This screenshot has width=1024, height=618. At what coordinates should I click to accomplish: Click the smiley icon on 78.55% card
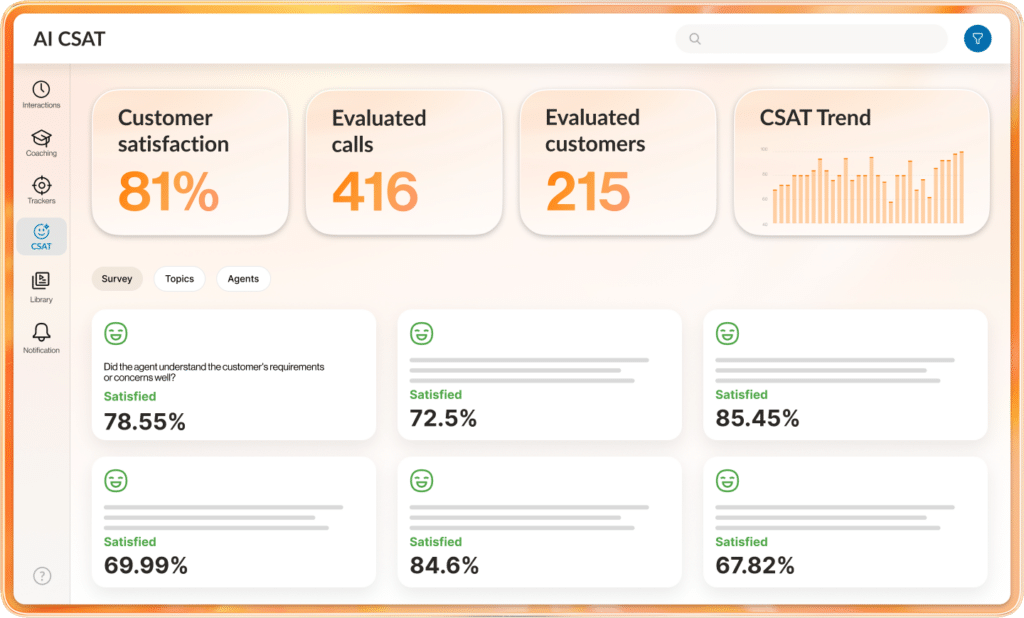point(116,334)
